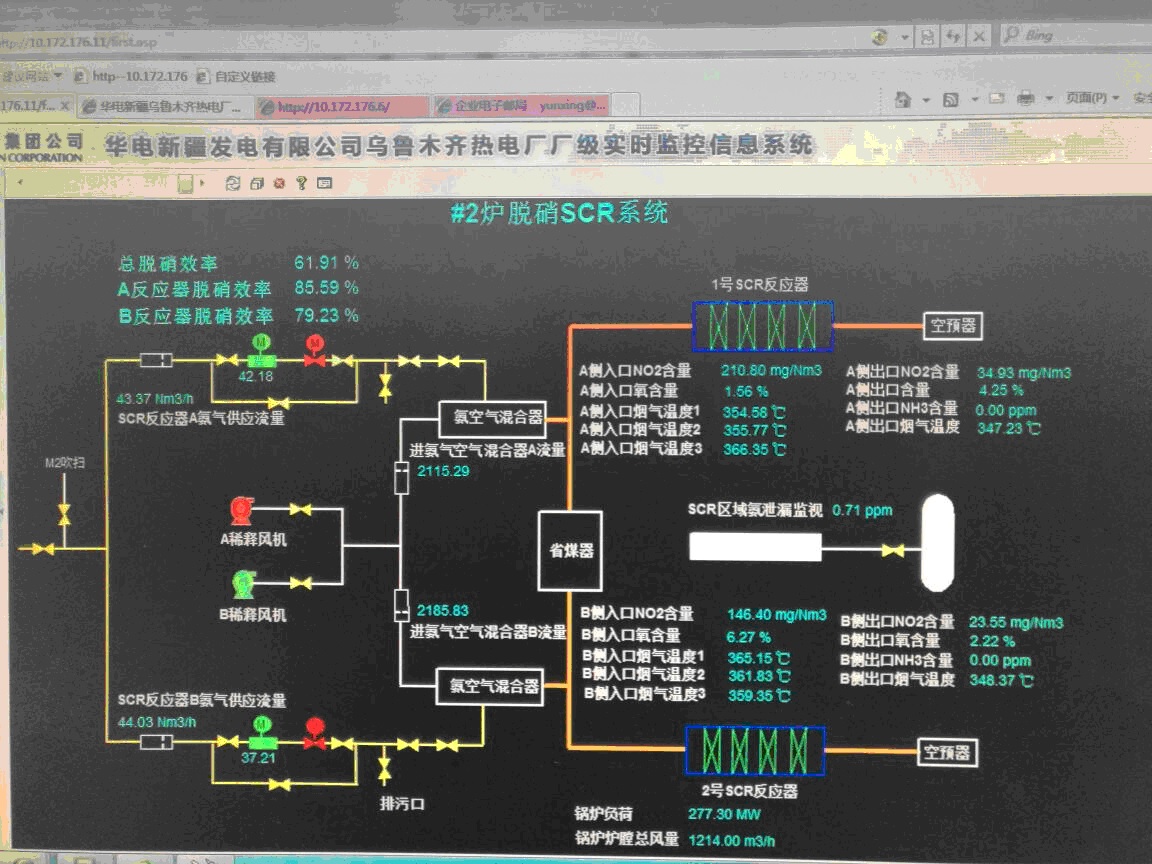Click the mixer A flow value 2115.29
Viewport: 1152px width, 864px height.
pos(443,472)
